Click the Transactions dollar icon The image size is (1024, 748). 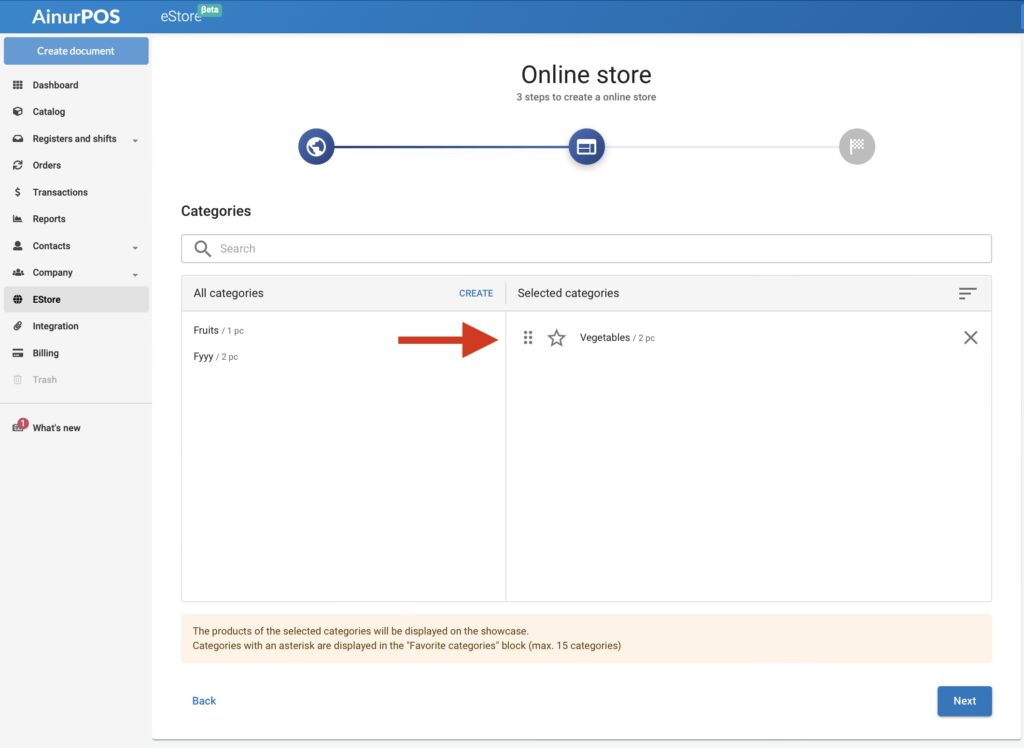pos(18,192)
